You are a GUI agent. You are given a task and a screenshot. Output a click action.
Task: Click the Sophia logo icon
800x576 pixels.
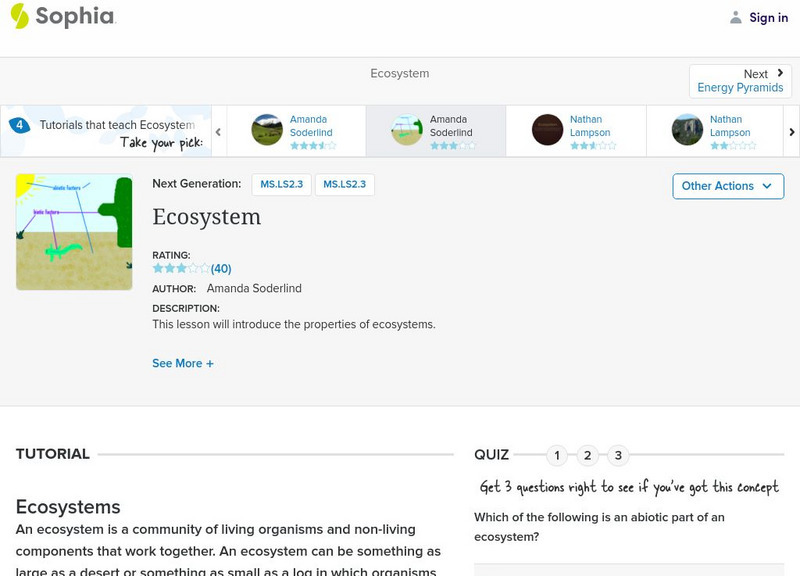tap(20, 16)
